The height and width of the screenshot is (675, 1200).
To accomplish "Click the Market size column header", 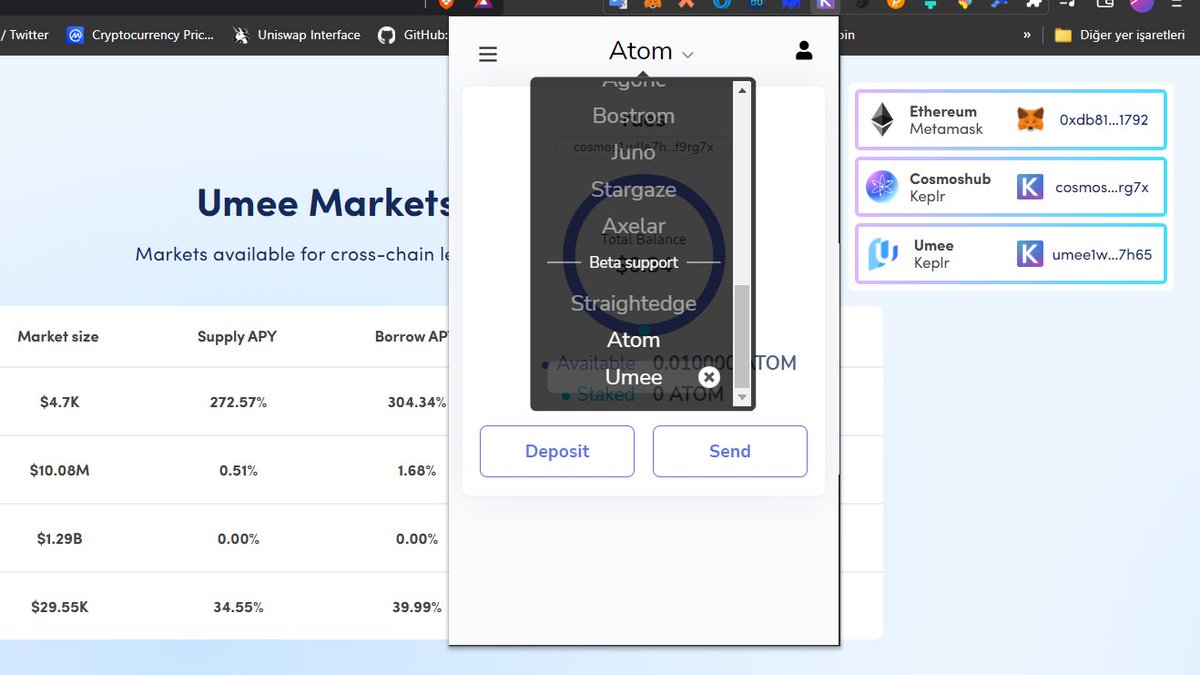I will pyautogui.click(x=58, y=337).
